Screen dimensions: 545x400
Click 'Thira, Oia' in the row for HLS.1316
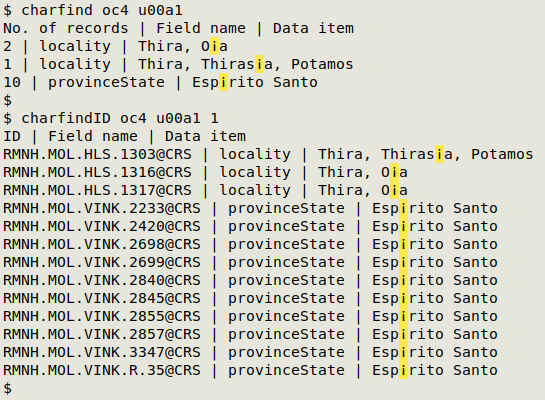pos(363,172)
